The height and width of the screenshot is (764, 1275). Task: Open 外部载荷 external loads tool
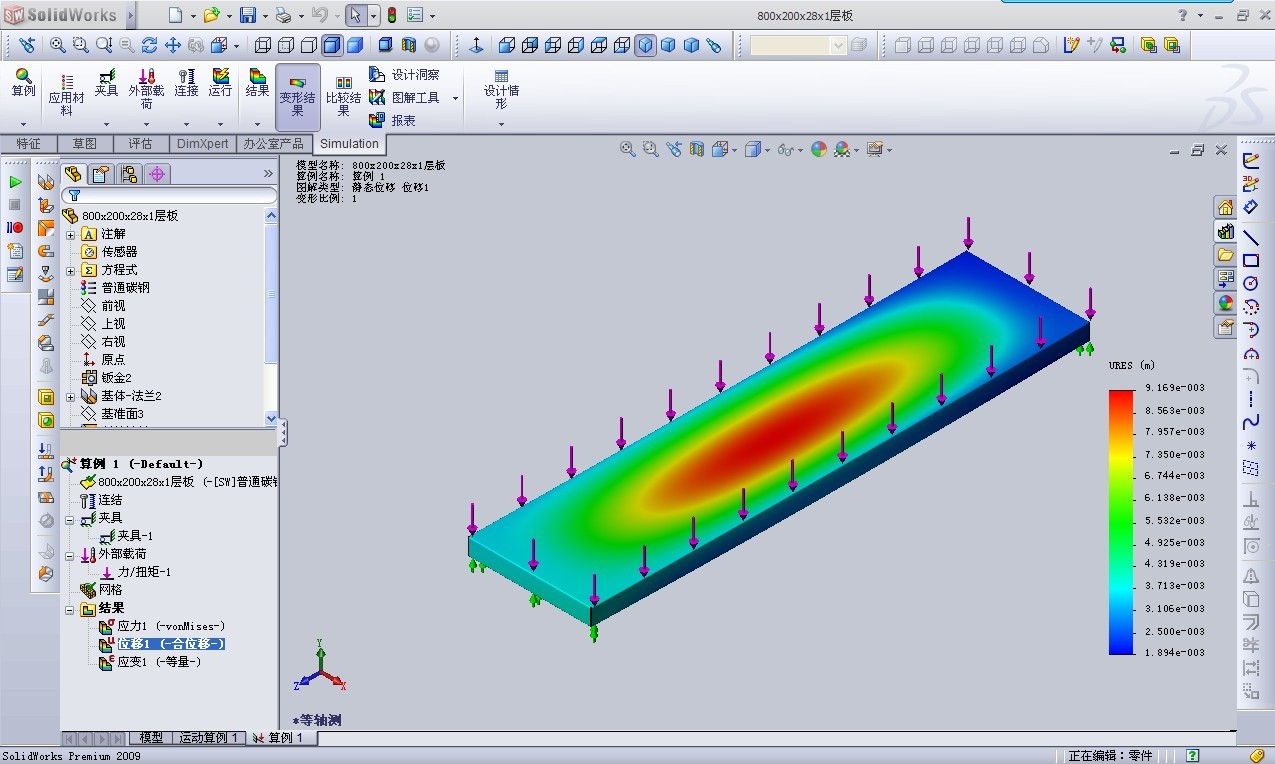click(x=146, y=89)
